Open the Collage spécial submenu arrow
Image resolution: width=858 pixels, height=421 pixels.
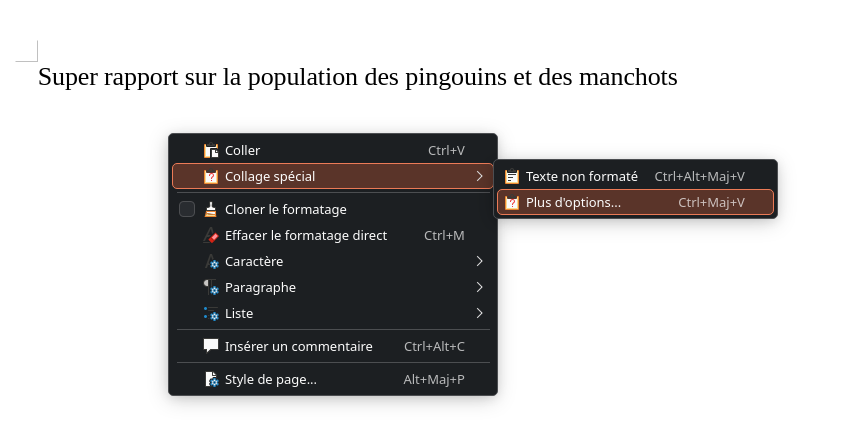coord(480,176)
